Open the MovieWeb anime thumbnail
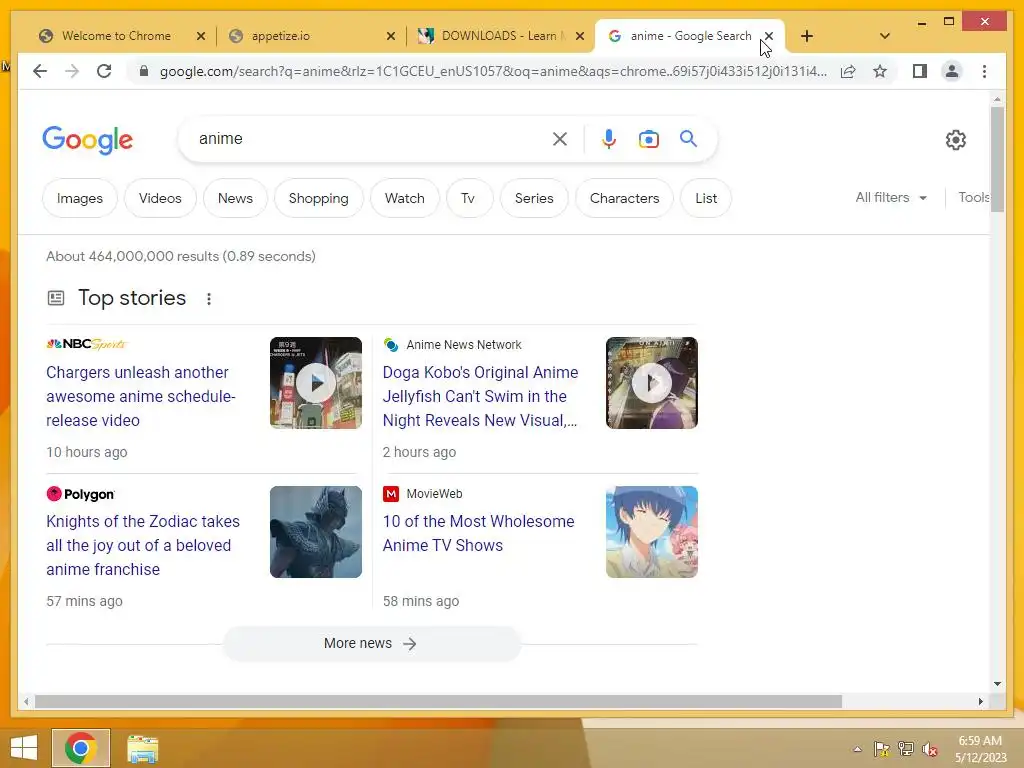The height and width of the screenshot is (768, 1024). [652, 532]
